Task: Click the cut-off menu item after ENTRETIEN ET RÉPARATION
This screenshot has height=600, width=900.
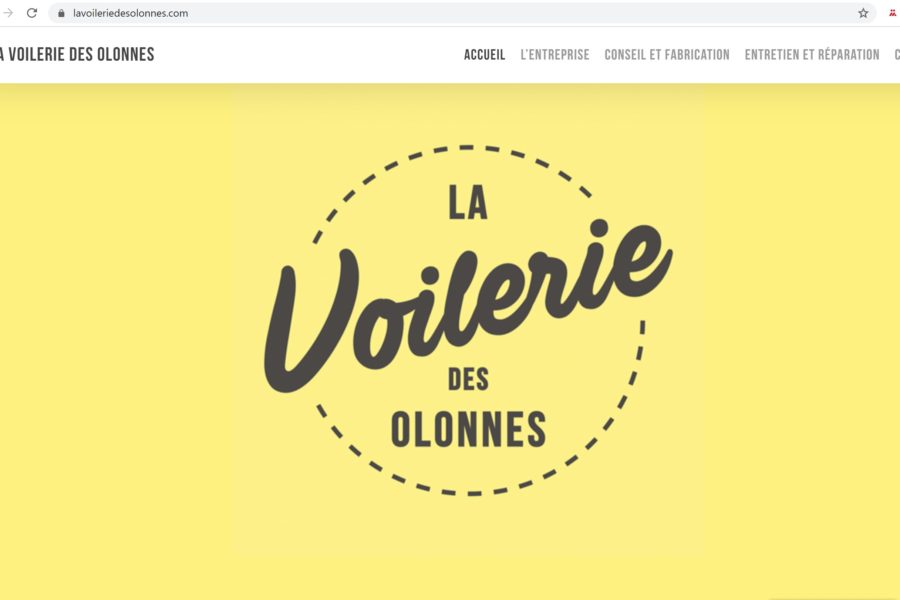Action: tap(897, 55)
